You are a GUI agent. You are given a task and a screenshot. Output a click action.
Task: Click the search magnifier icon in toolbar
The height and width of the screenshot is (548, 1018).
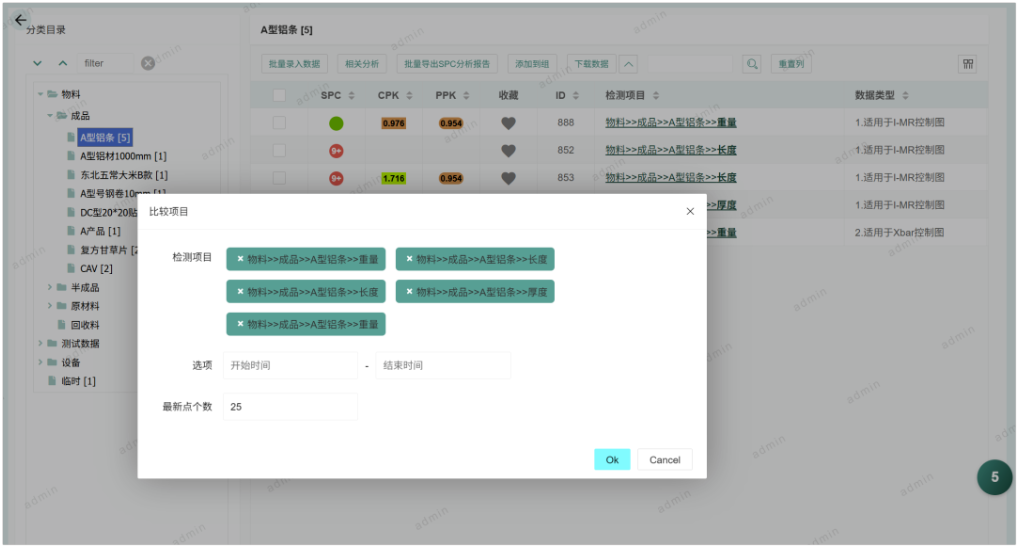click(x=751, y=64)
